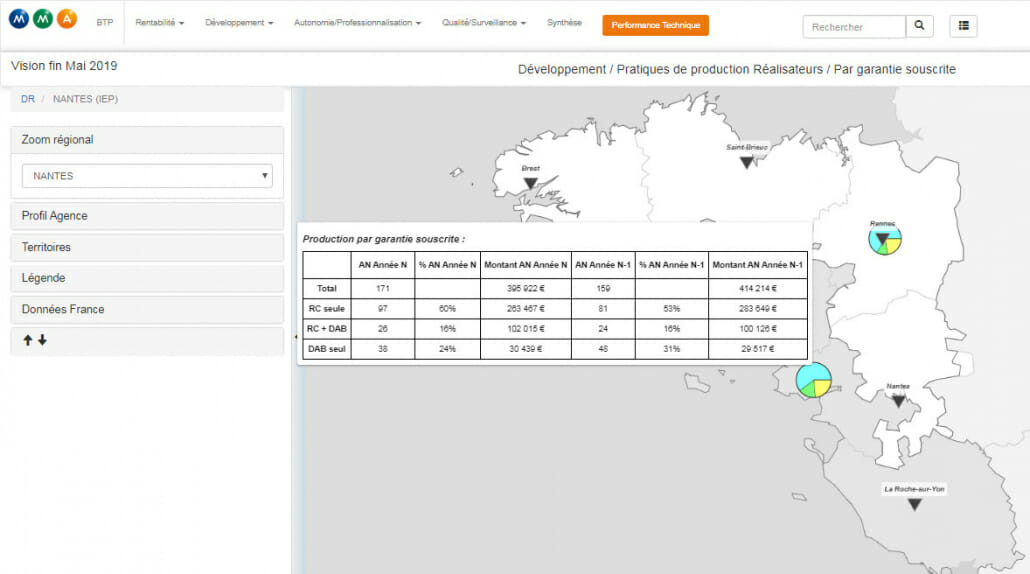Click the 'RC + DAB' row label

pyautogui.click(x=326, y=328)
